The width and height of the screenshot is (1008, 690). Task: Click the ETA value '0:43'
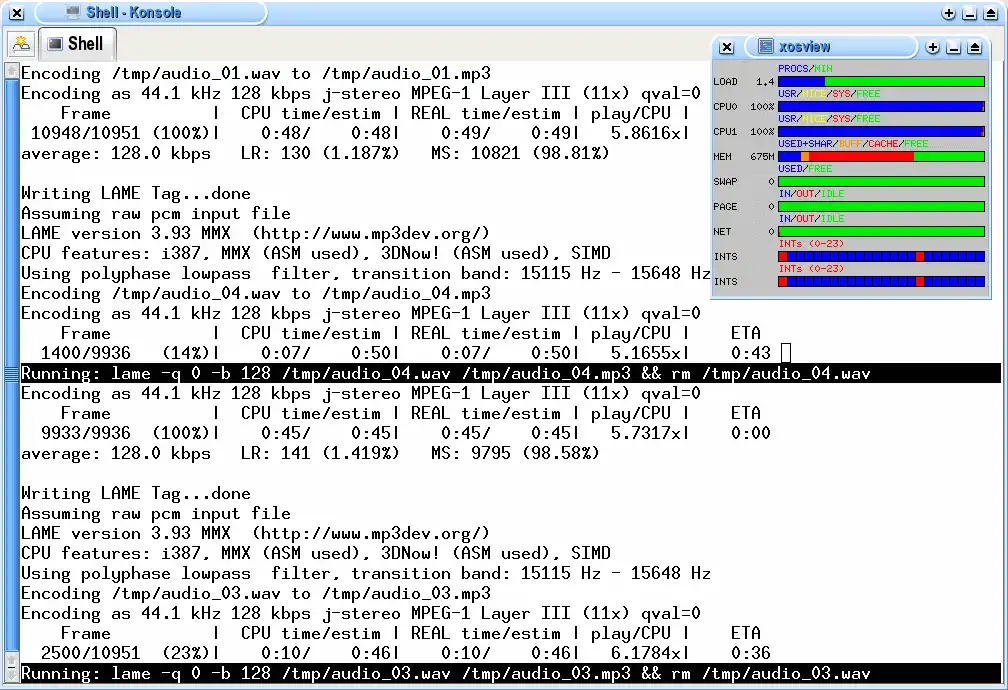751,353
